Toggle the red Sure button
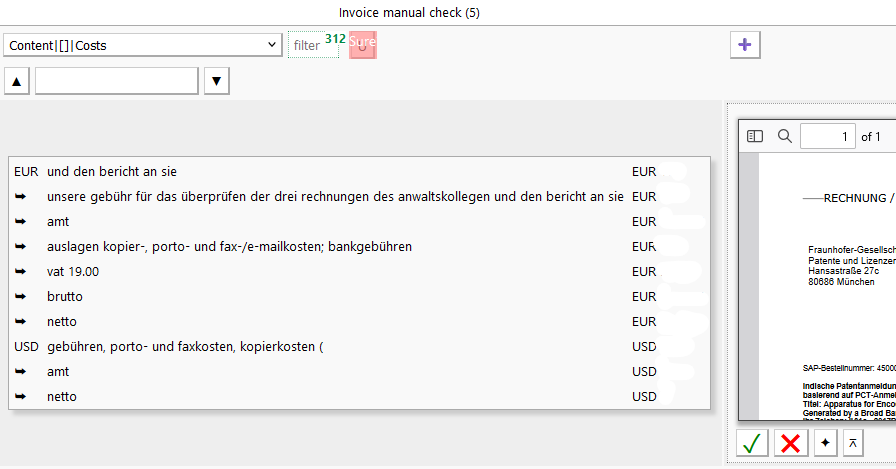896x469 pixels. click(363, 45)
